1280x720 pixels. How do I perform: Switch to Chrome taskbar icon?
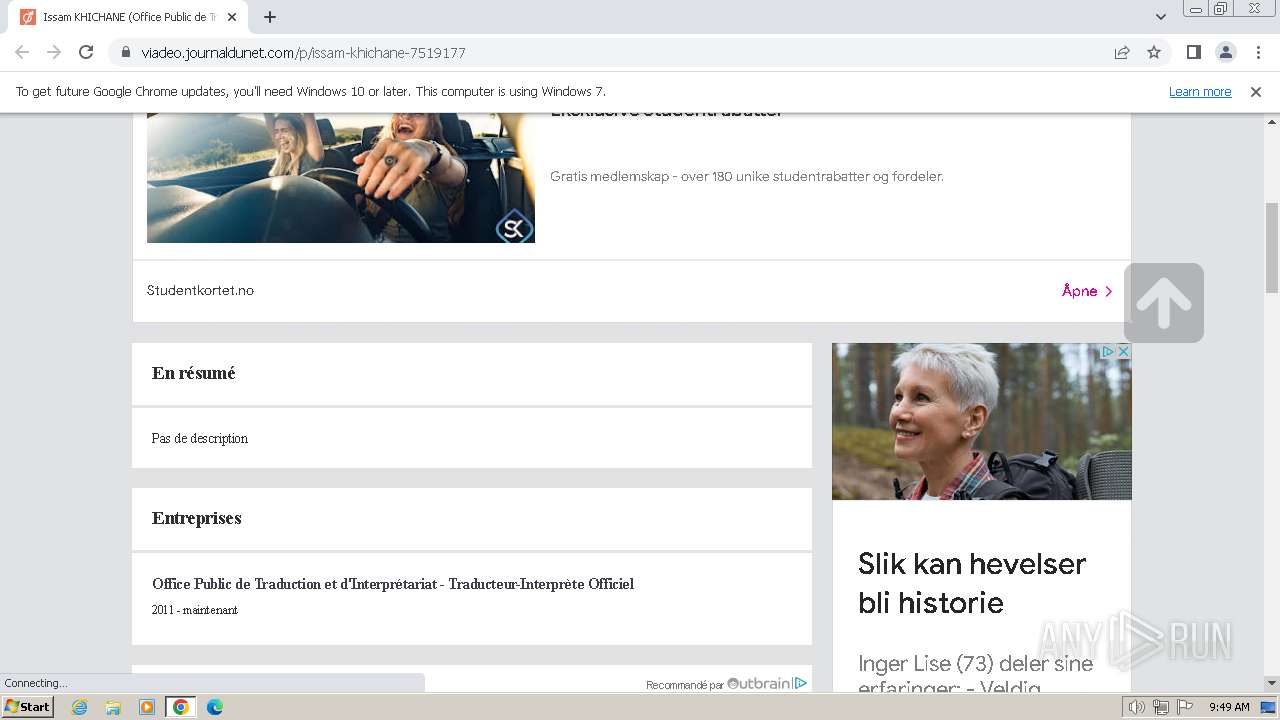click(x=181, y=707)
